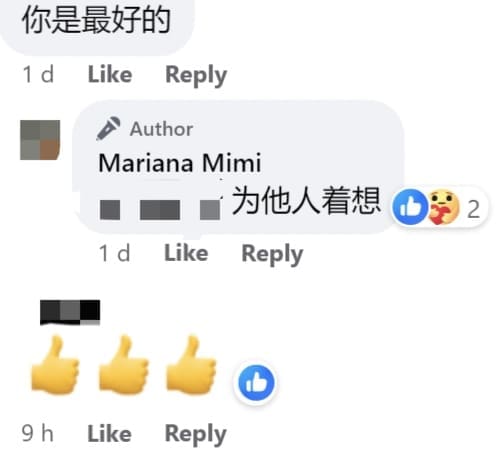Click the Care hugging-heart reaction emoji
Image resolution: width=503 pixels, height=457 pixels.
tap(443, 207)
